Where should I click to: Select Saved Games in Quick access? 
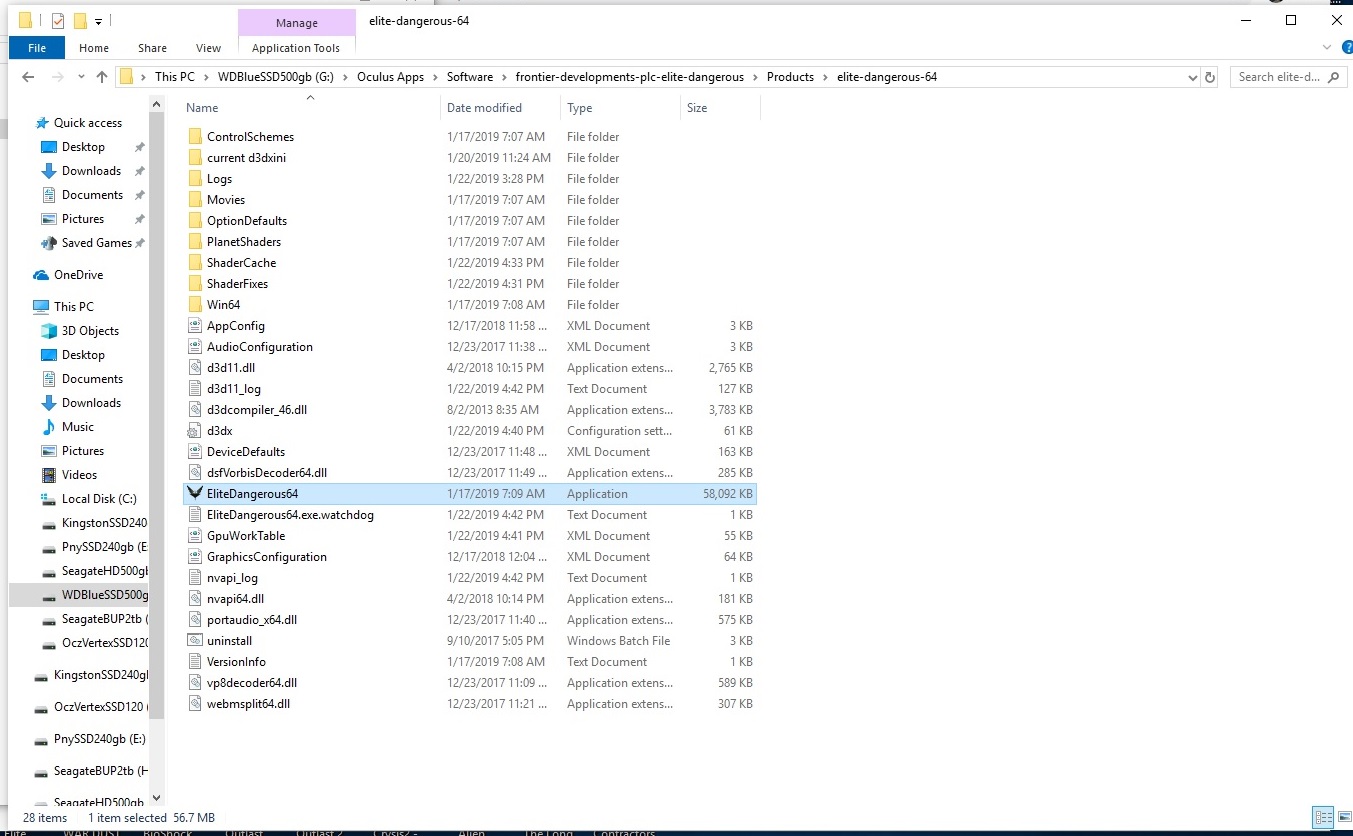click(x=97, y=242)
